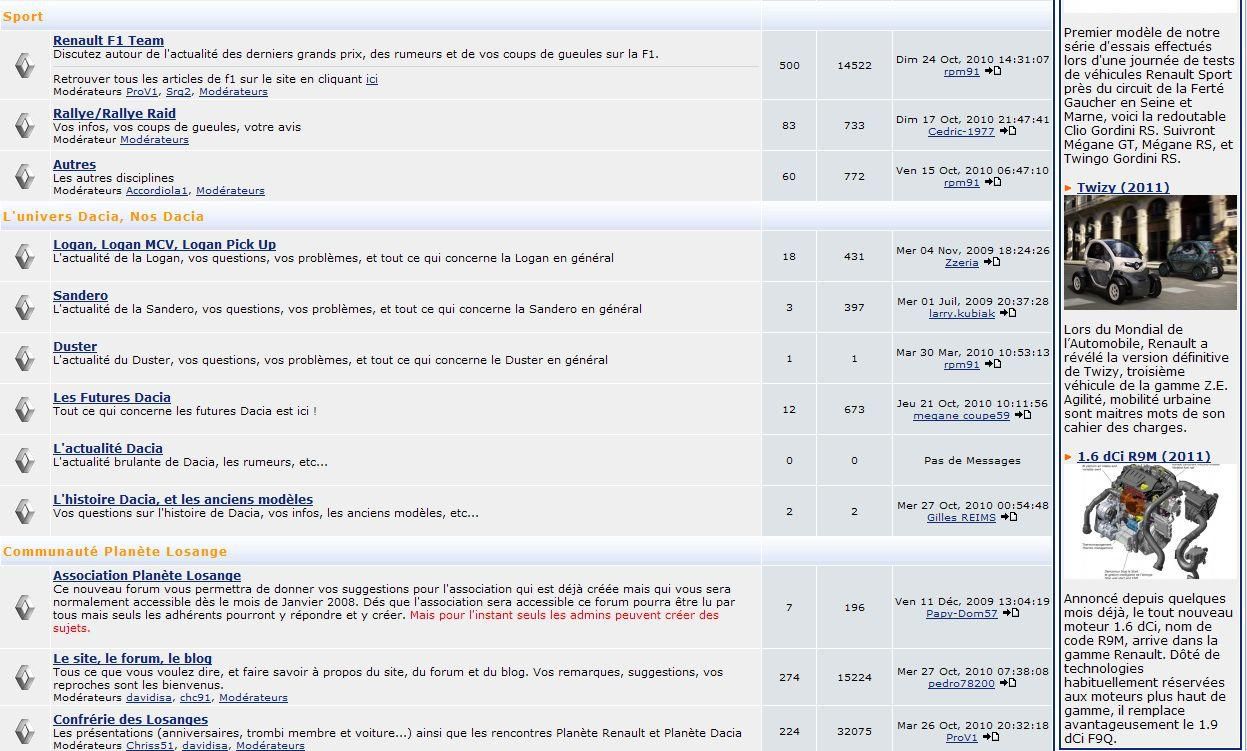View last post icon next to pedro78200
Viewport: 1247px width, 751px height.
(x=1007, y=683)
